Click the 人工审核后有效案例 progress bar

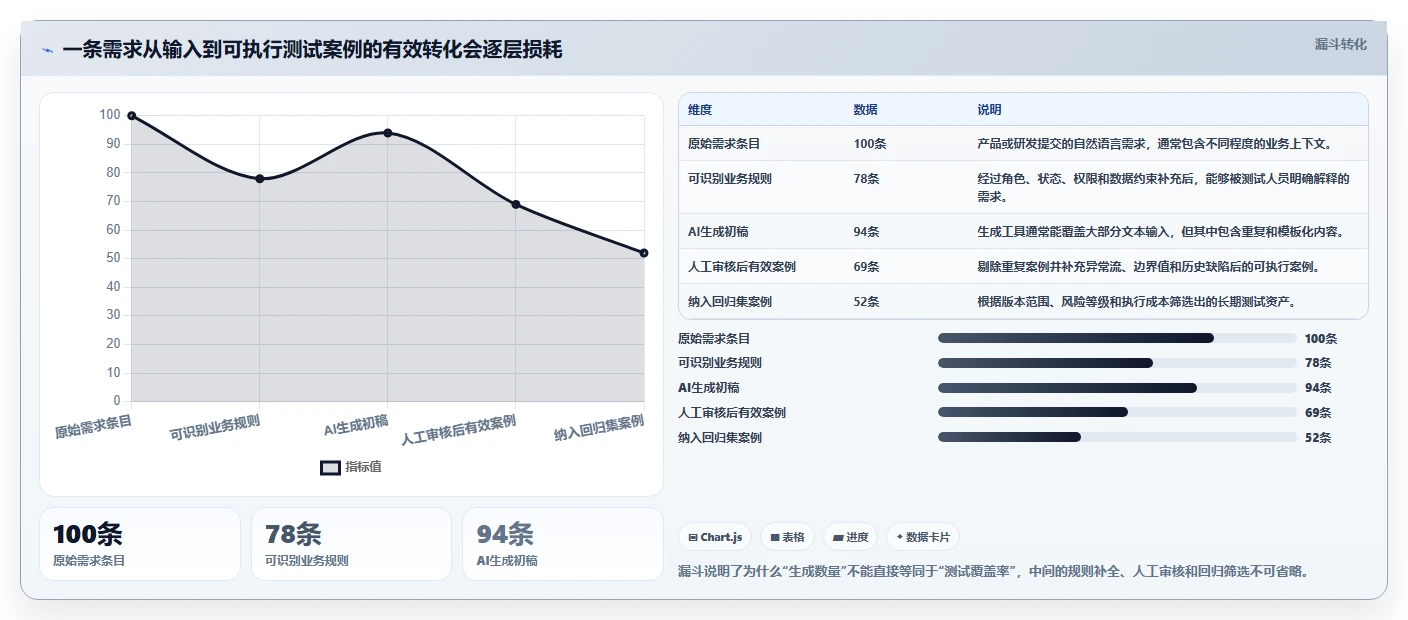[1117, 412]
